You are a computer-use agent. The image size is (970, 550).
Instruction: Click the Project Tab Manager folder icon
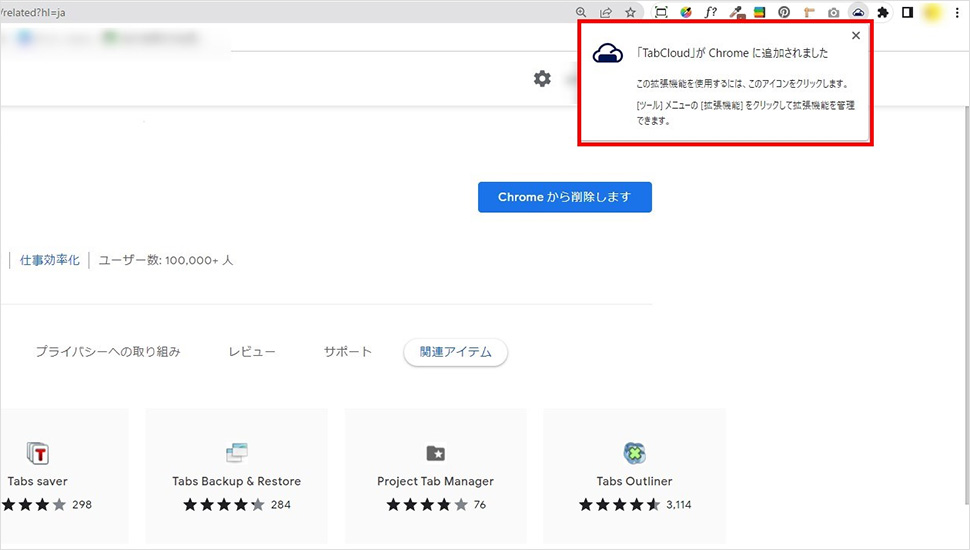436,453
